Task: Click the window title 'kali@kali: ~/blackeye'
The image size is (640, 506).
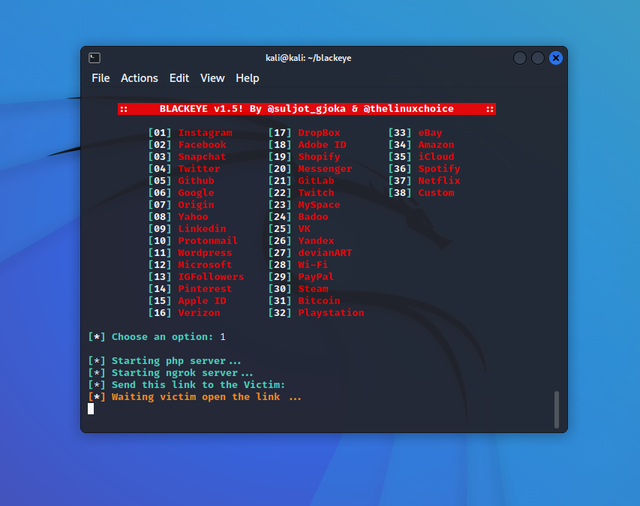Action: click(x=308, y=58)
